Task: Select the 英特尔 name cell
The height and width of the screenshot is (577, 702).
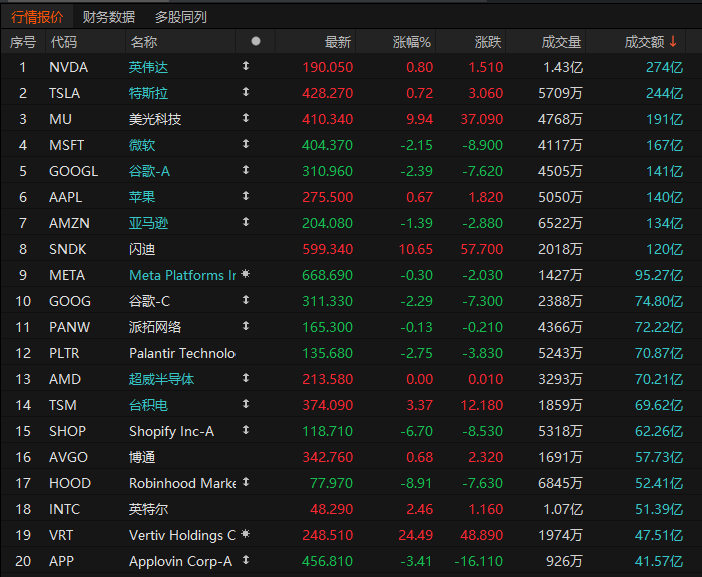Action: (148, 509)
